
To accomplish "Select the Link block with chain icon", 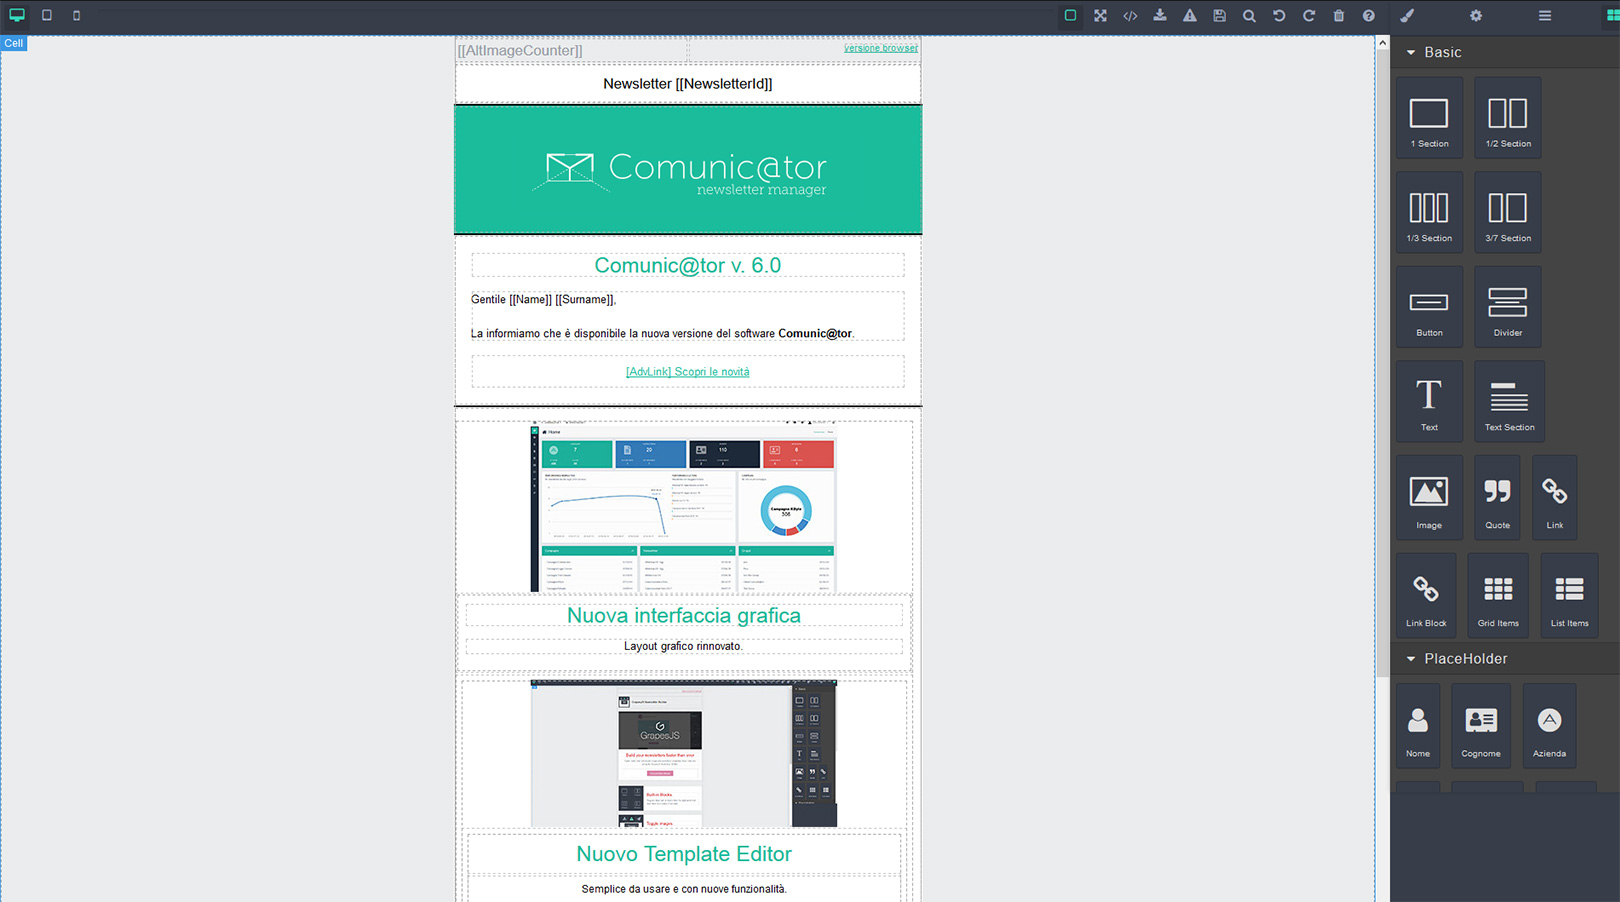I will click(1555, 498).
